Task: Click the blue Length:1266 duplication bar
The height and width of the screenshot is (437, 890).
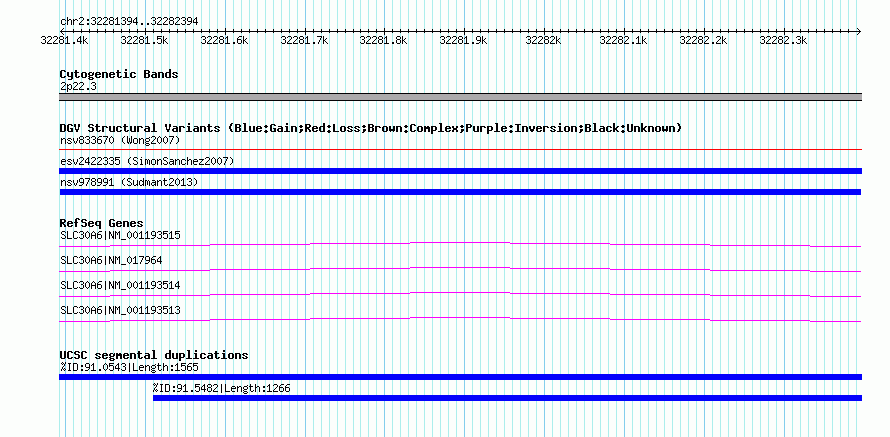Action: point(507,398)
